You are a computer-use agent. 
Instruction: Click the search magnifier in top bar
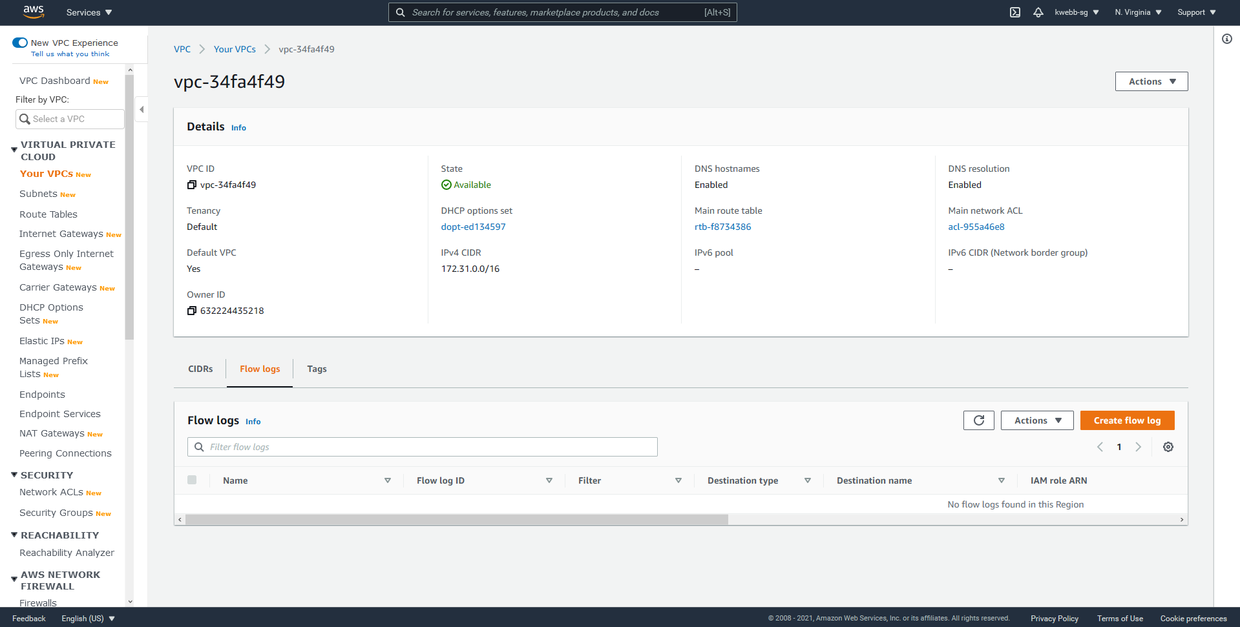[400, 12]
